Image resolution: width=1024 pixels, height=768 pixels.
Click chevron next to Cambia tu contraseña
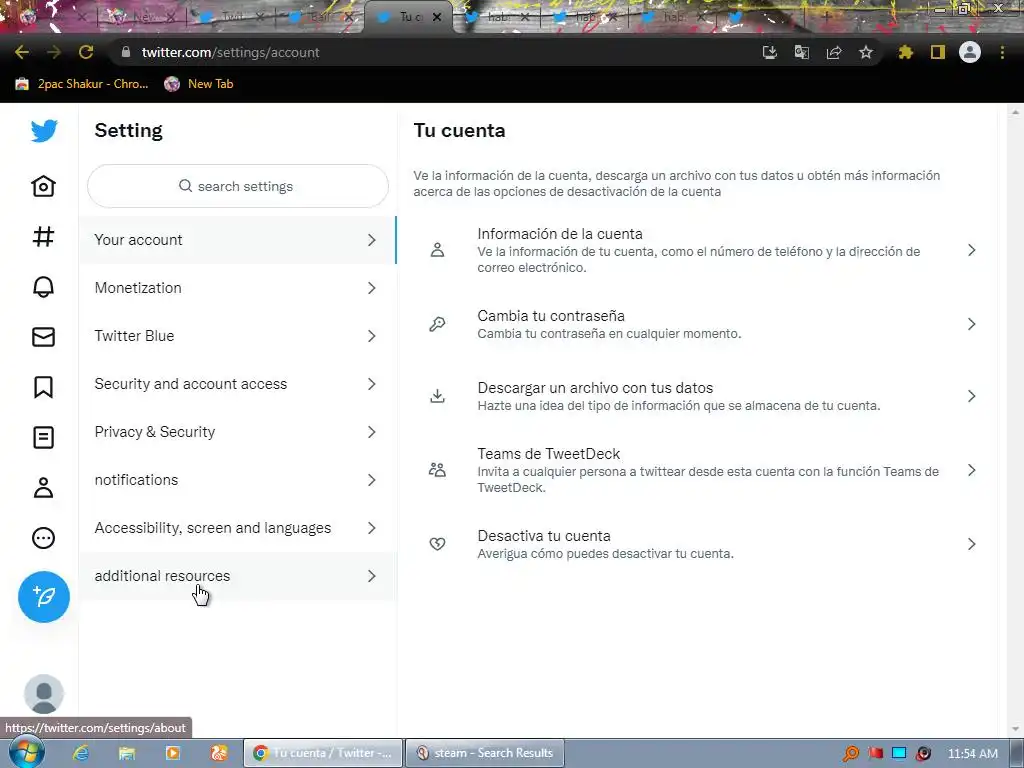pyautogui.click(x=972, y=324)
